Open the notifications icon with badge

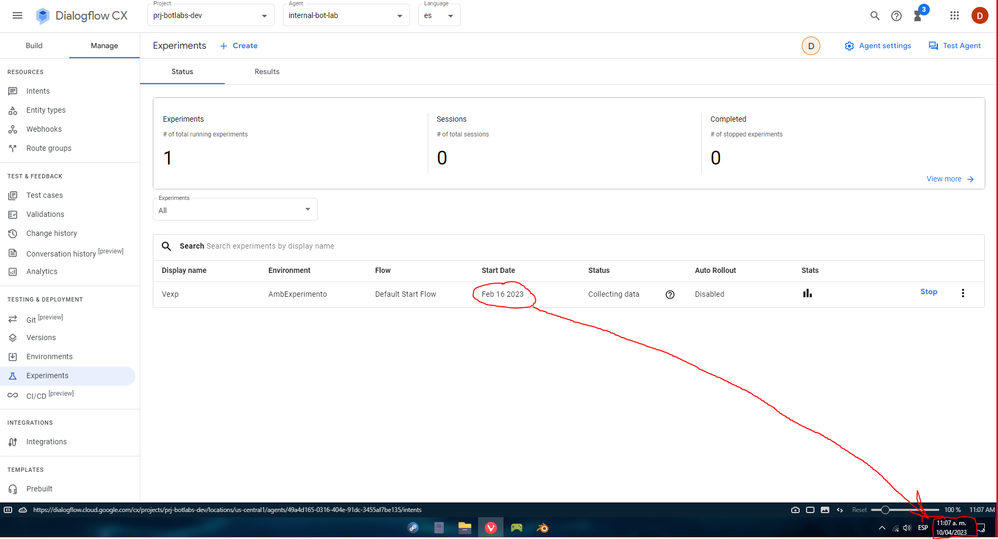(x=920, y=15)
